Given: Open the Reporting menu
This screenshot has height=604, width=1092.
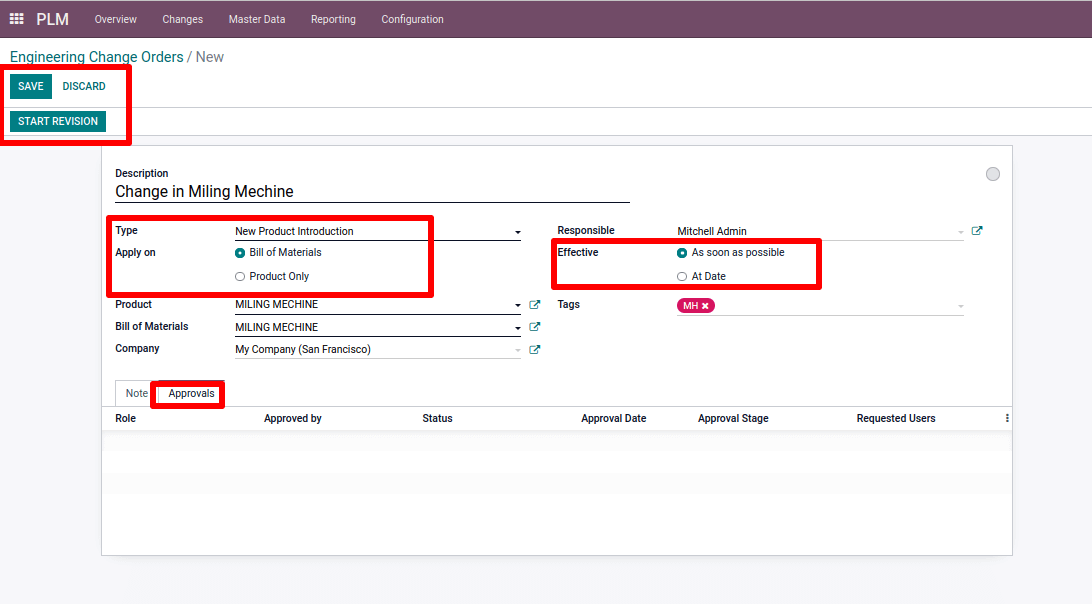Looking at the screenshot, I should pos(333,19).
